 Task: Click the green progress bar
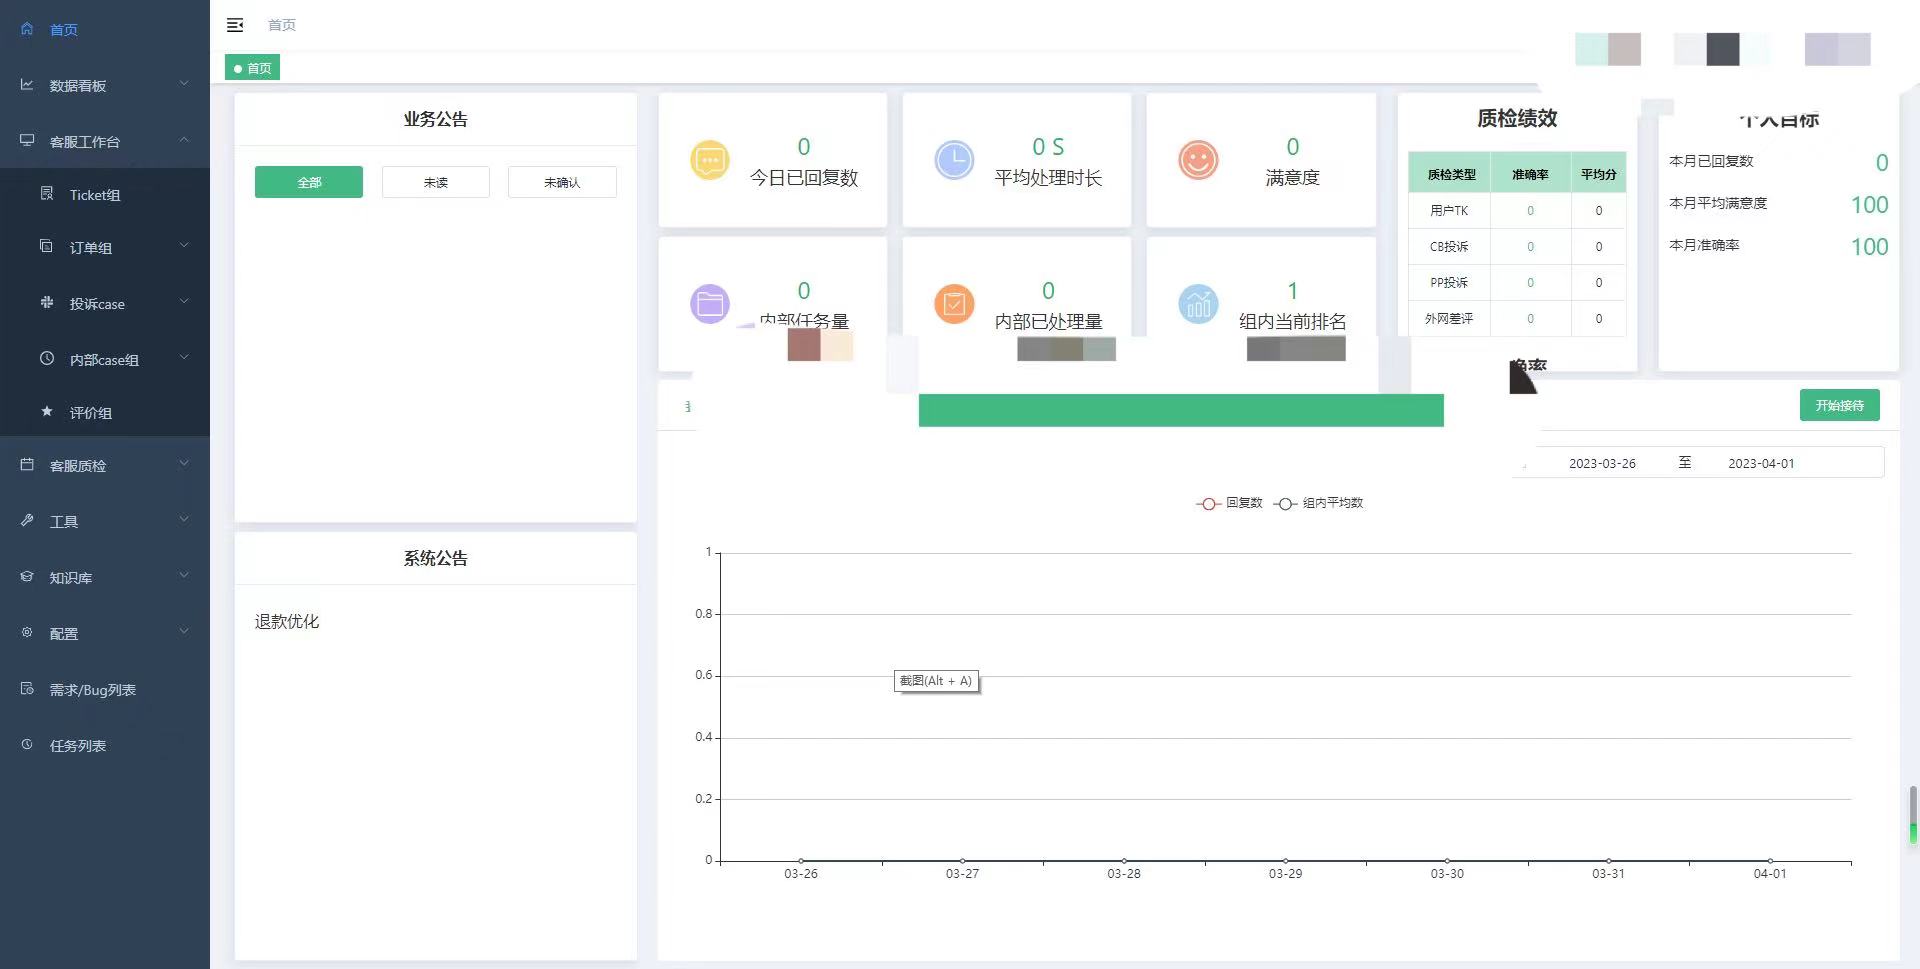(1181, 410)
